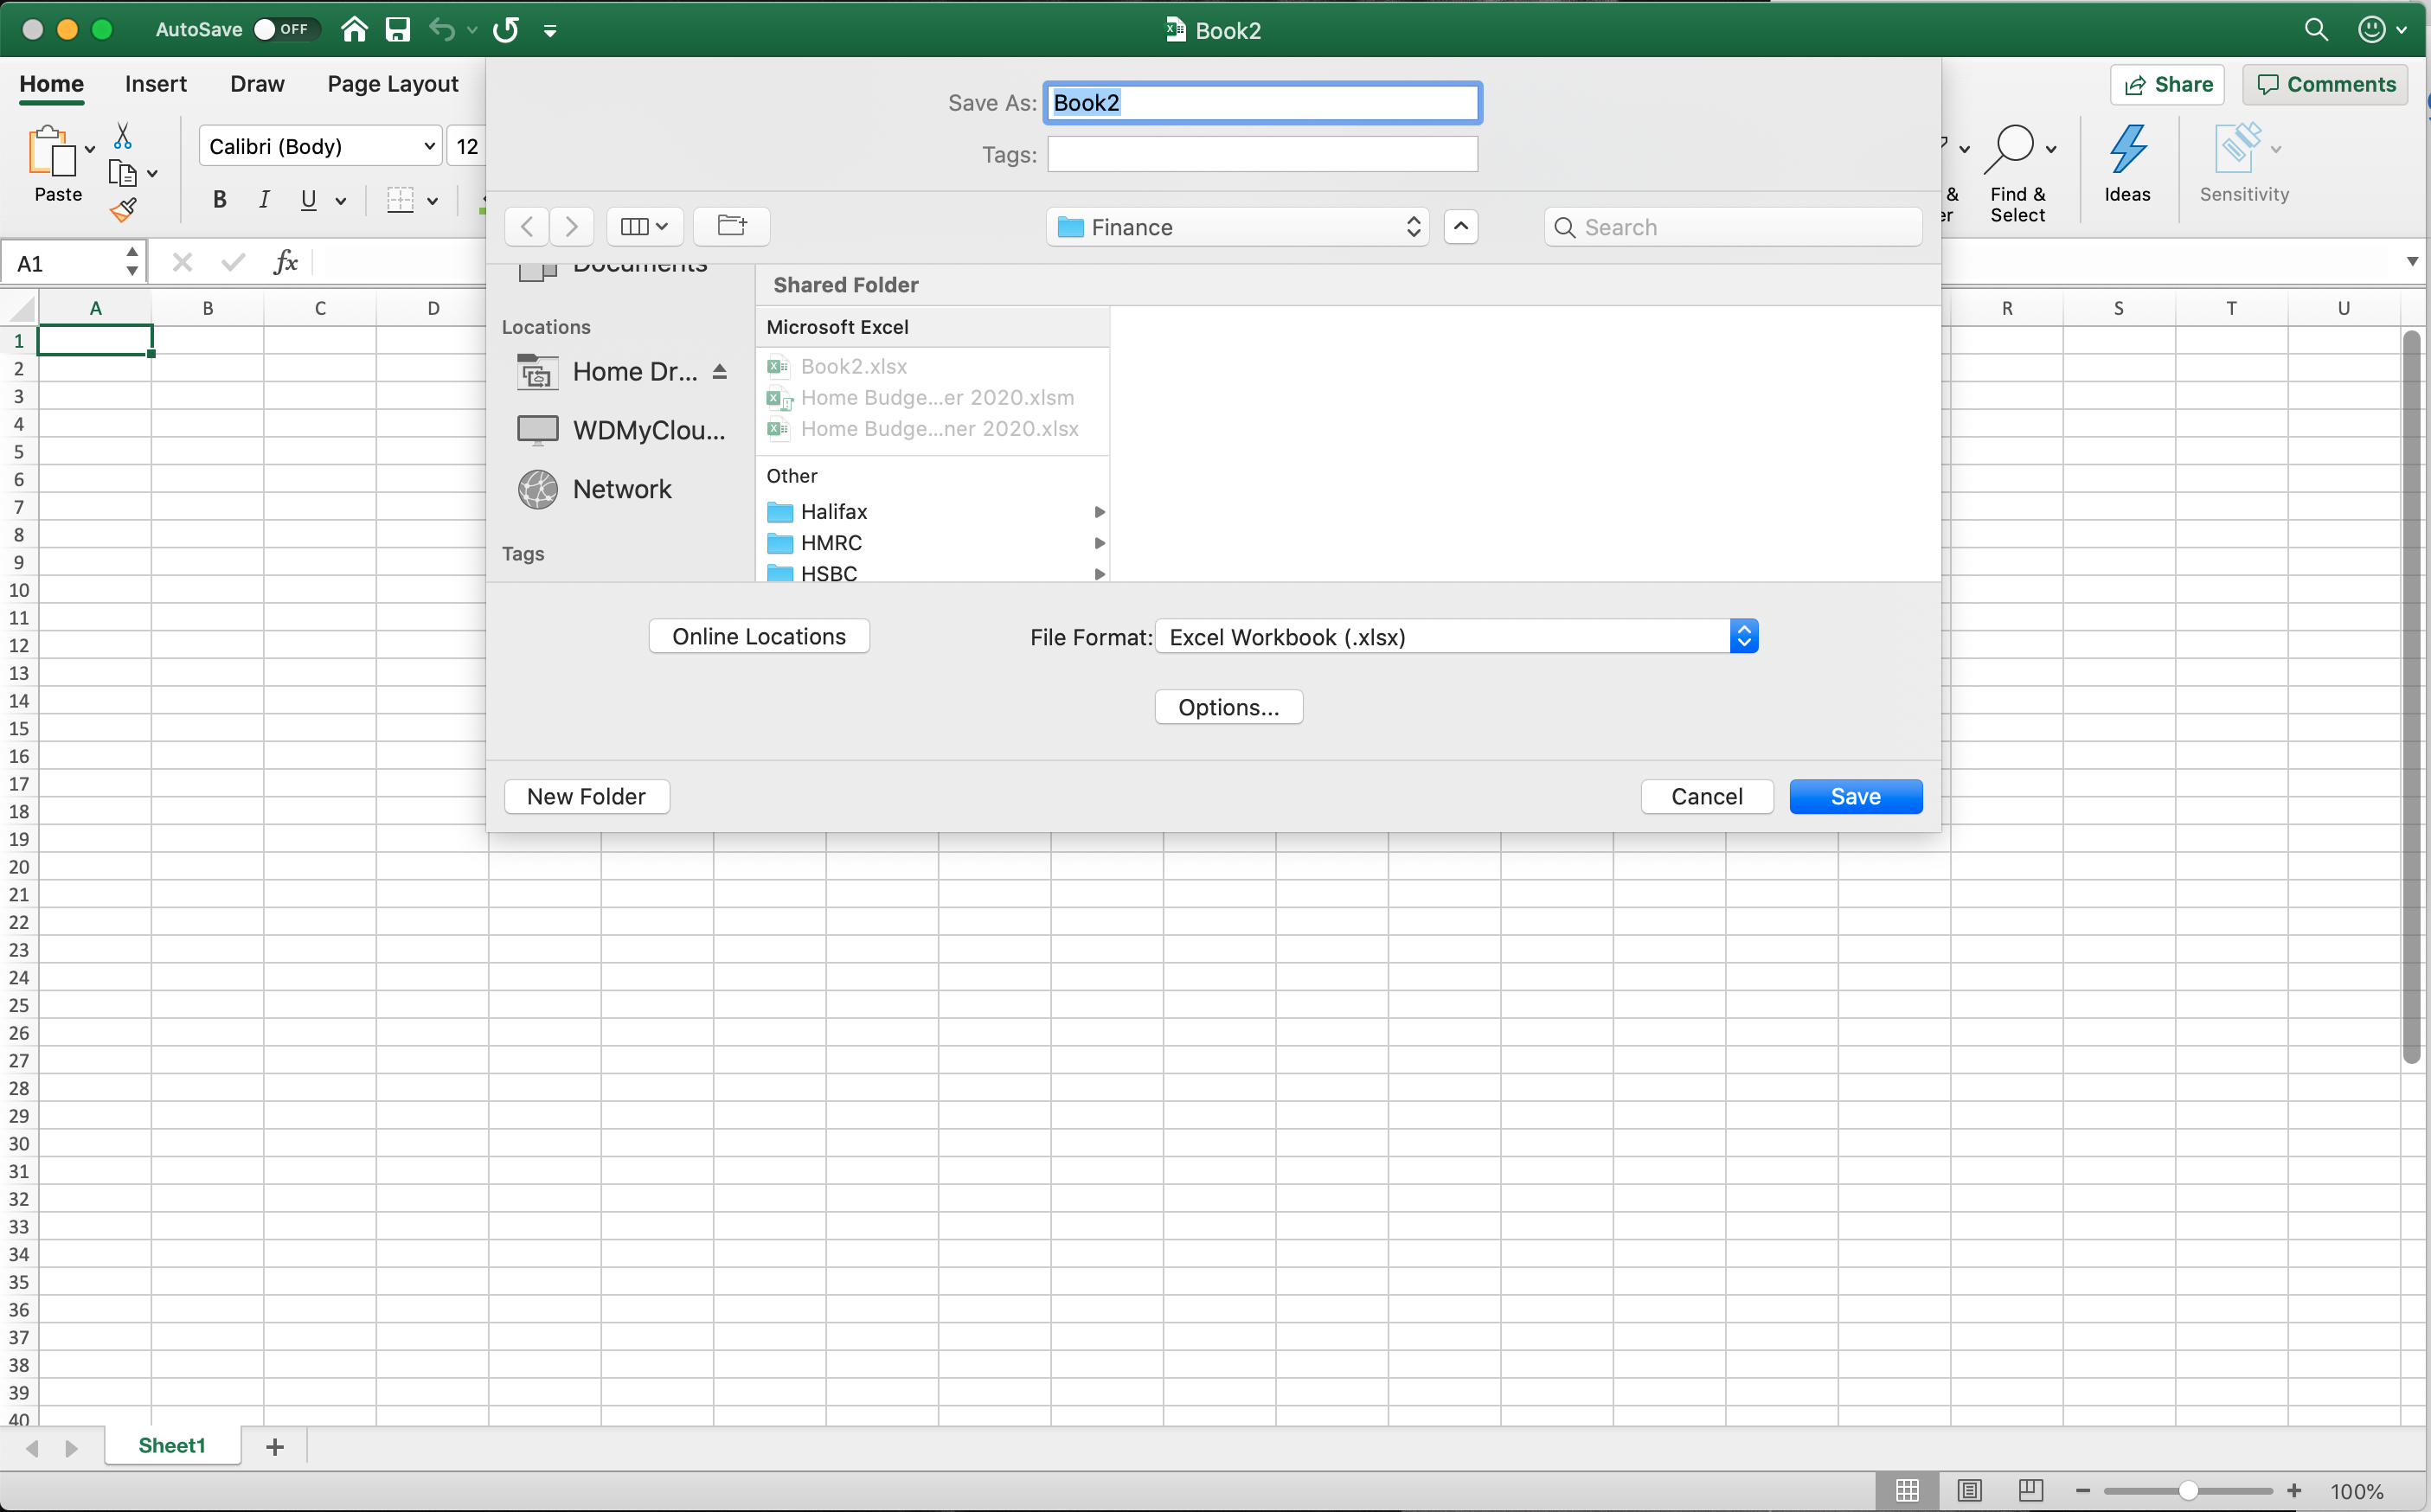Click the Tags input field

(1262, 154)
